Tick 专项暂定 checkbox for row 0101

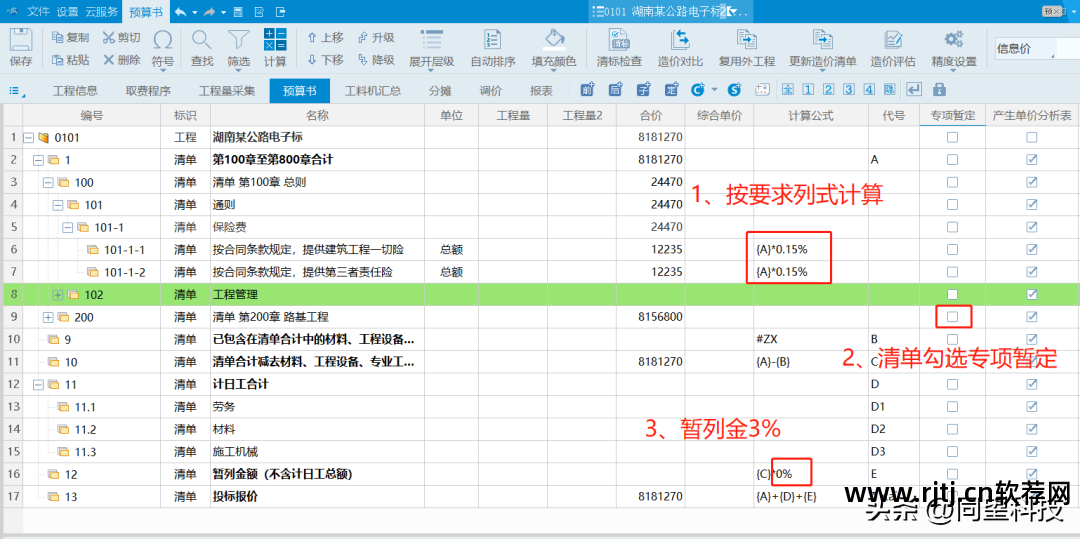click(x=952, y=138)
